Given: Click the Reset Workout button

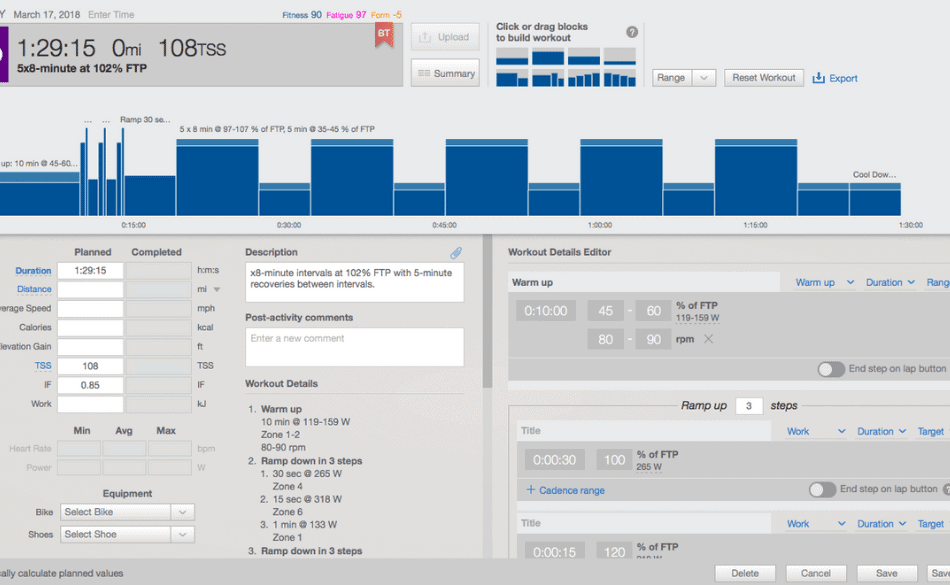Looking at the screenshot, I should pyautogui.click(x=764, y=78).
